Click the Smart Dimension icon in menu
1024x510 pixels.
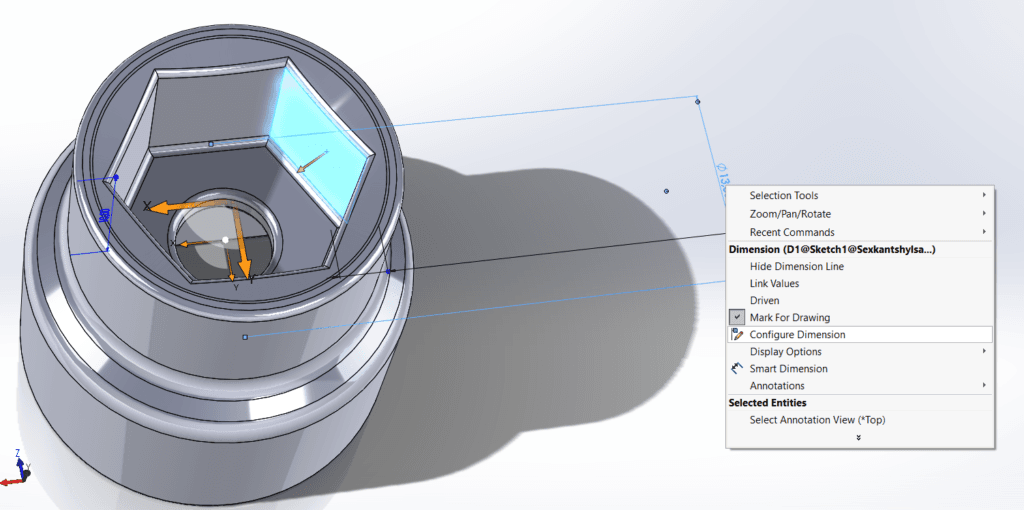pyautogui.click(x=737, y=368)
